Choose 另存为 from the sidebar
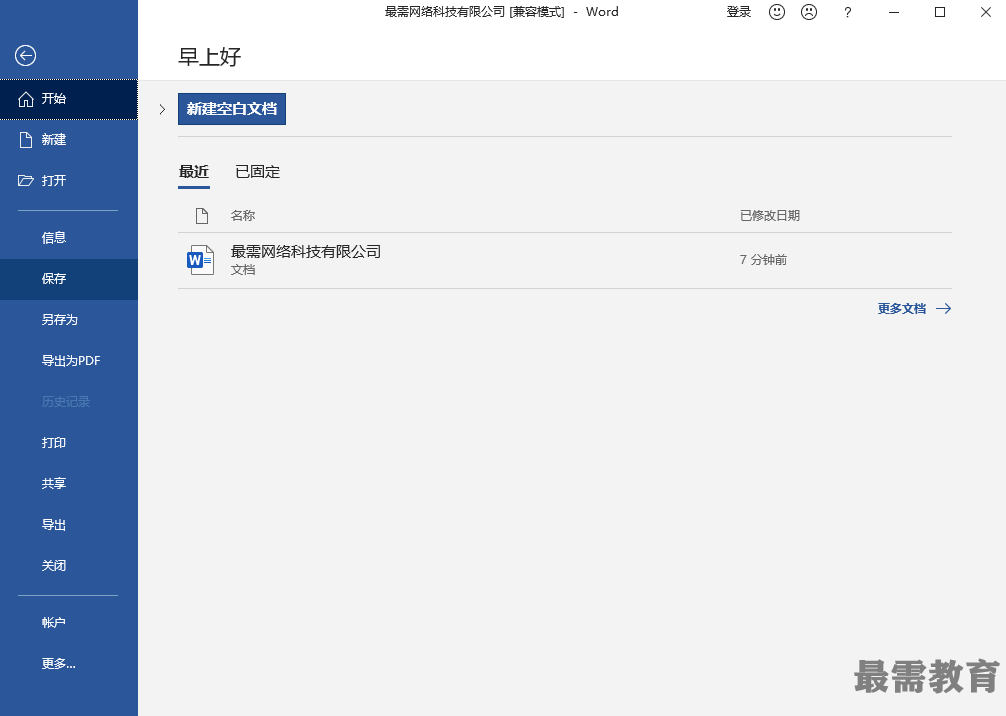The image size is (1006, 716). point(69,320)
